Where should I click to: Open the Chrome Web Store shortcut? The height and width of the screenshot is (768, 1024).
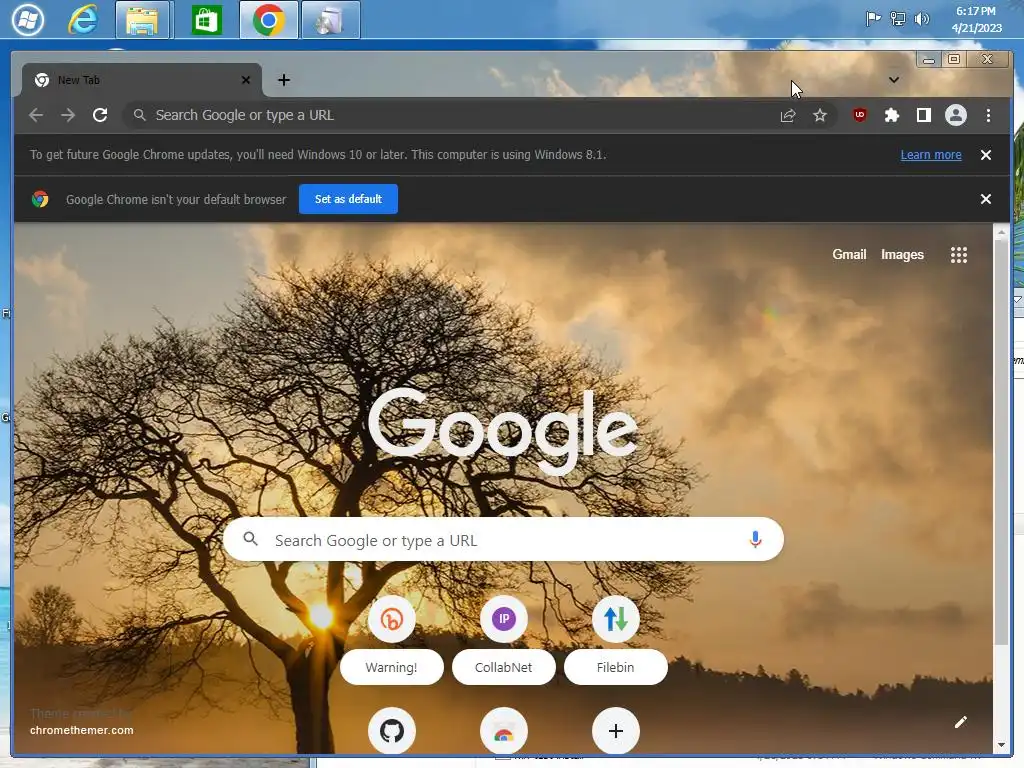[504, 730]
